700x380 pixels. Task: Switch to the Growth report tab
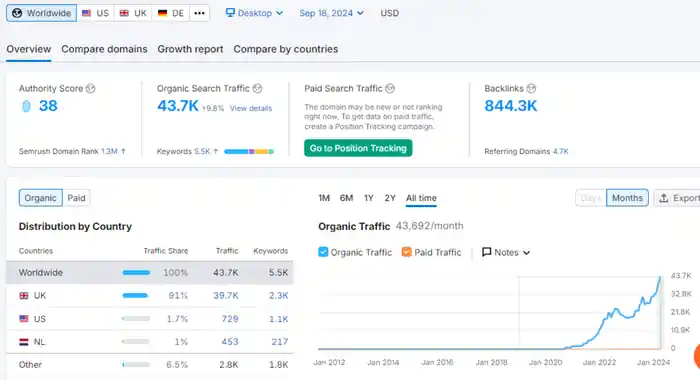click(190, 49)
